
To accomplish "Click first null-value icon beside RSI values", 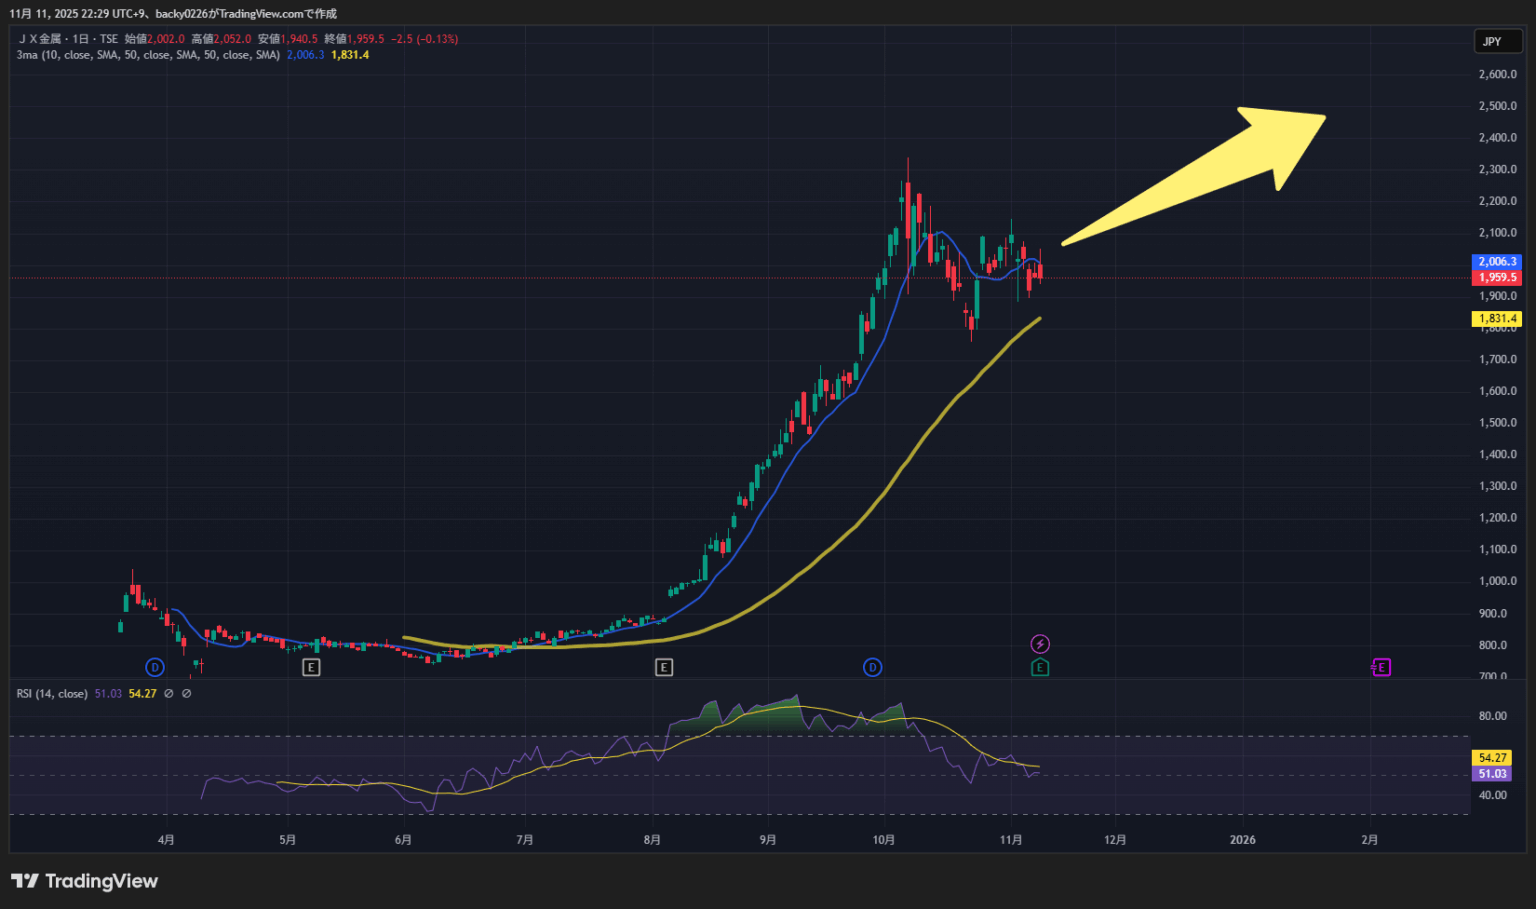I will [169, 693].
